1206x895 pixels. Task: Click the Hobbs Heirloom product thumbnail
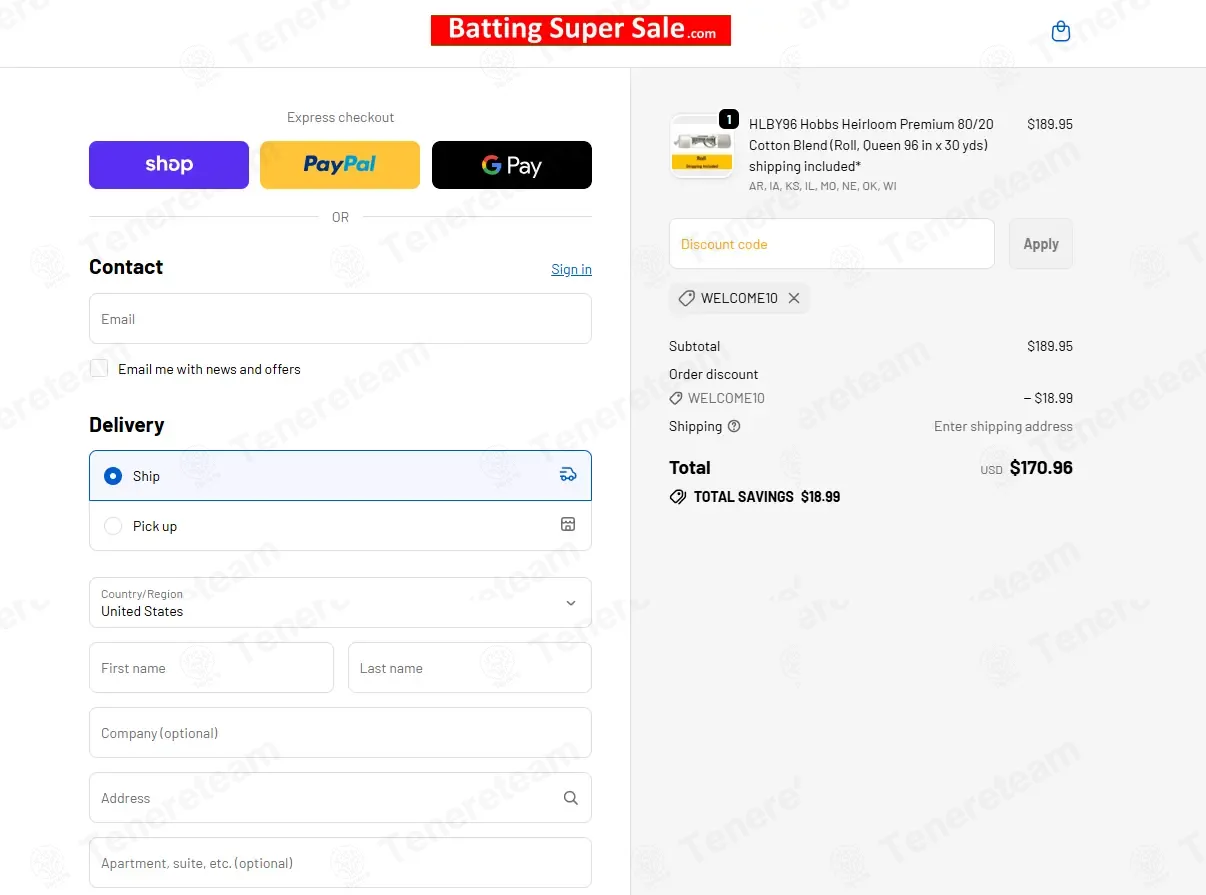pos(702,146)
